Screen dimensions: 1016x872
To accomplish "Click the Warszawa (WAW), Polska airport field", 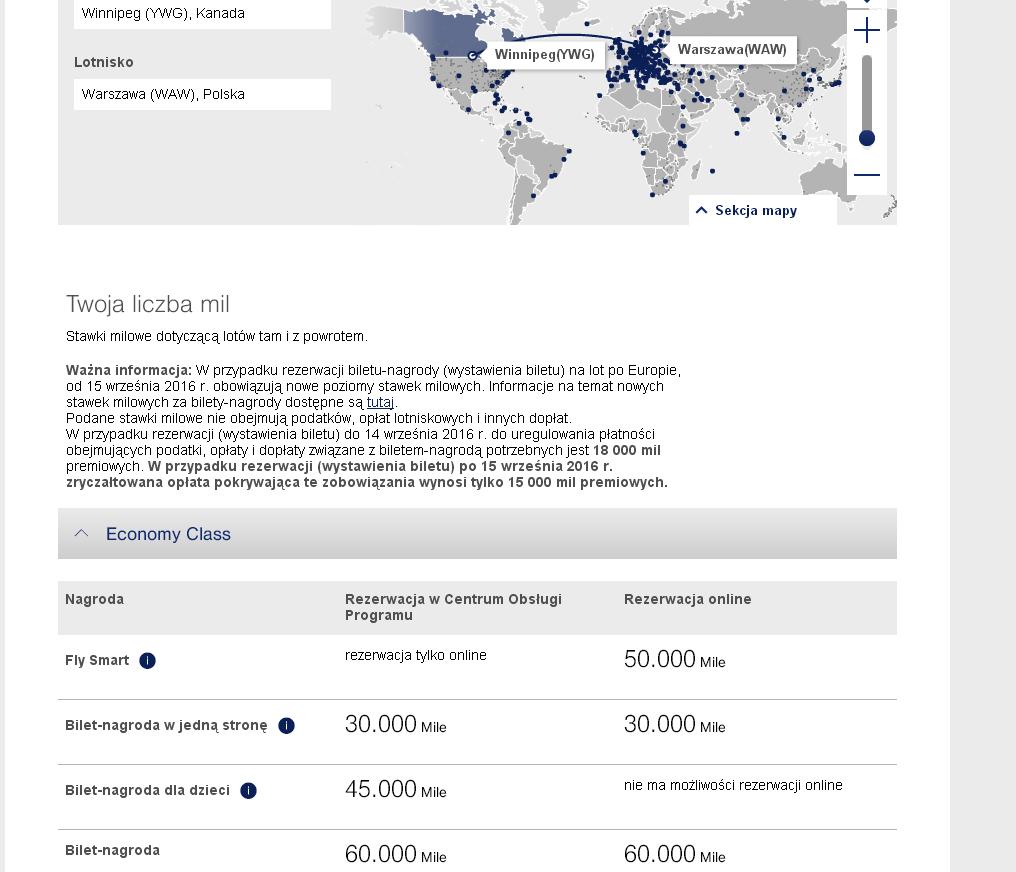I will click(202, 95).
